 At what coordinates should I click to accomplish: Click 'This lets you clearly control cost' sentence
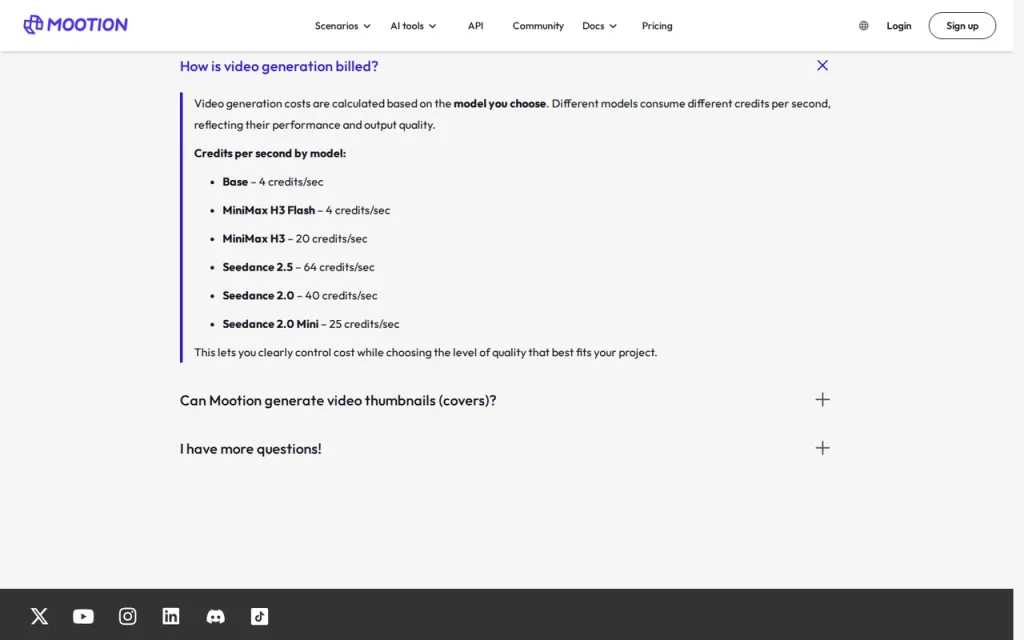coord(425,353)
